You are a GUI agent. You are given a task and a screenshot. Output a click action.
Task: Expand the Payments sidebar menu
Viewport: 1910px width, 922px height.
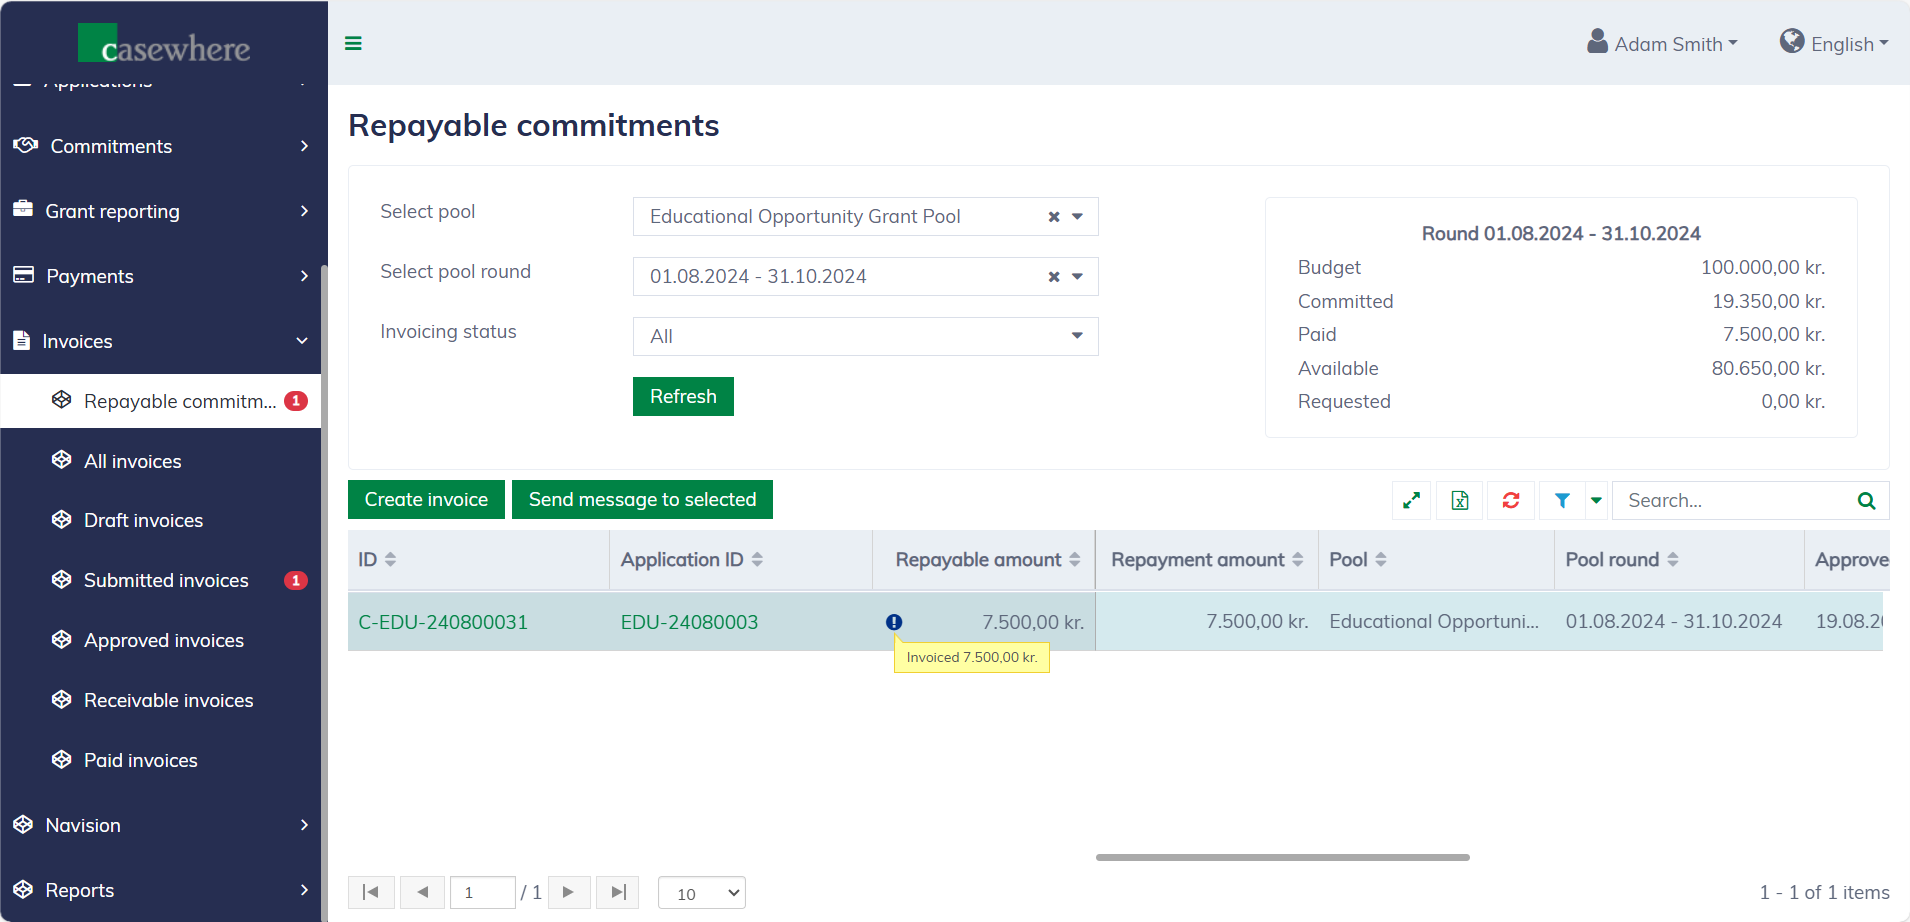[x=160, y=276]
